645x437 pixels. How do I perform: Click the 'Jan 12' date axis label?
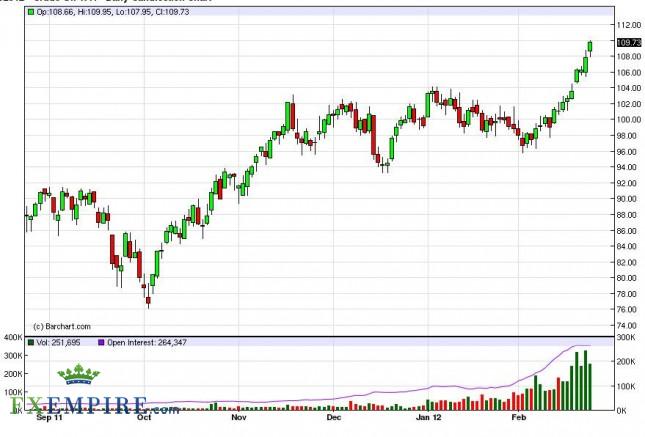pos(428,418)
